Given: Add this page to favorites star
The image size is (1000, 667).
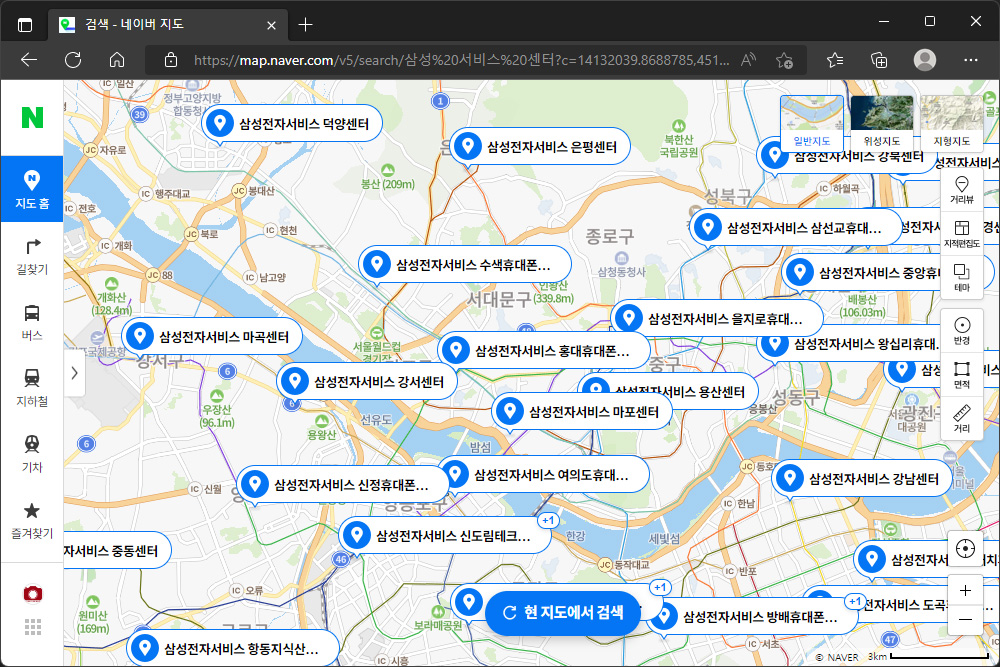Looking at the screenshot, I should click(x=784, y=60).
